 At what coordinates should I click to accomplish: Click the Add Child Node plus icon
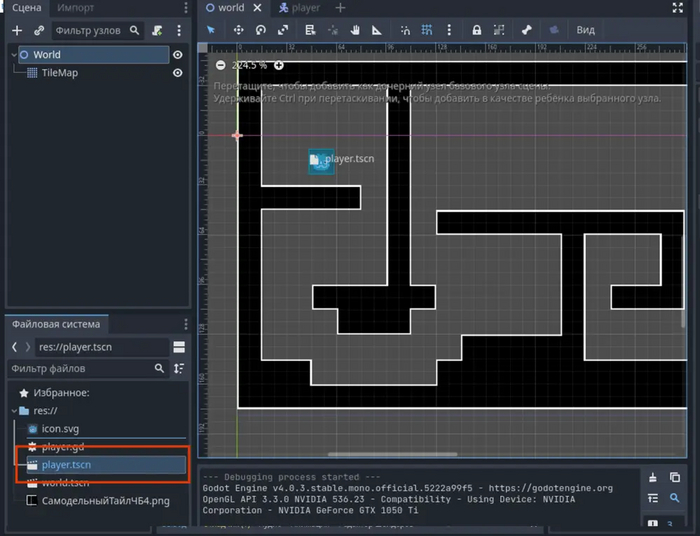point(17,31)
